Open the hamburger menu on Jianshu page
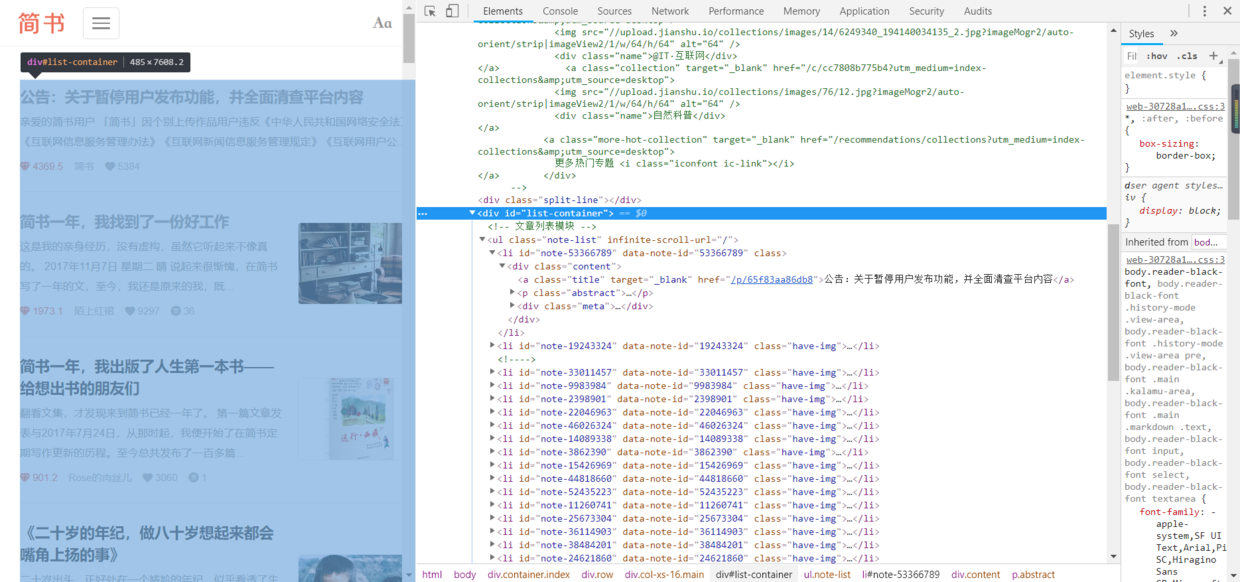Screen dimensions: 1240x582 pyautogui.click(x=101, y=23)
